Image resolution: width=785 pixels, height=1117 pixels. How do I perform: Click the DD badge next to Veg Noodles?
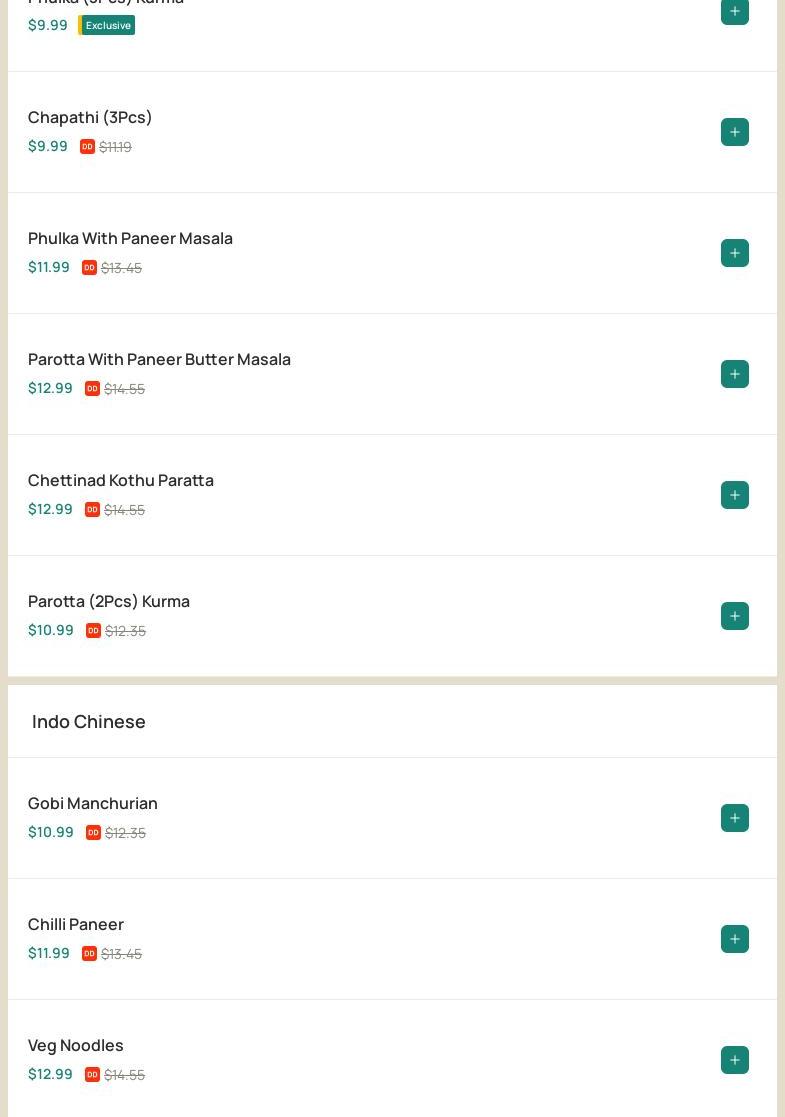pos(92,1074)
